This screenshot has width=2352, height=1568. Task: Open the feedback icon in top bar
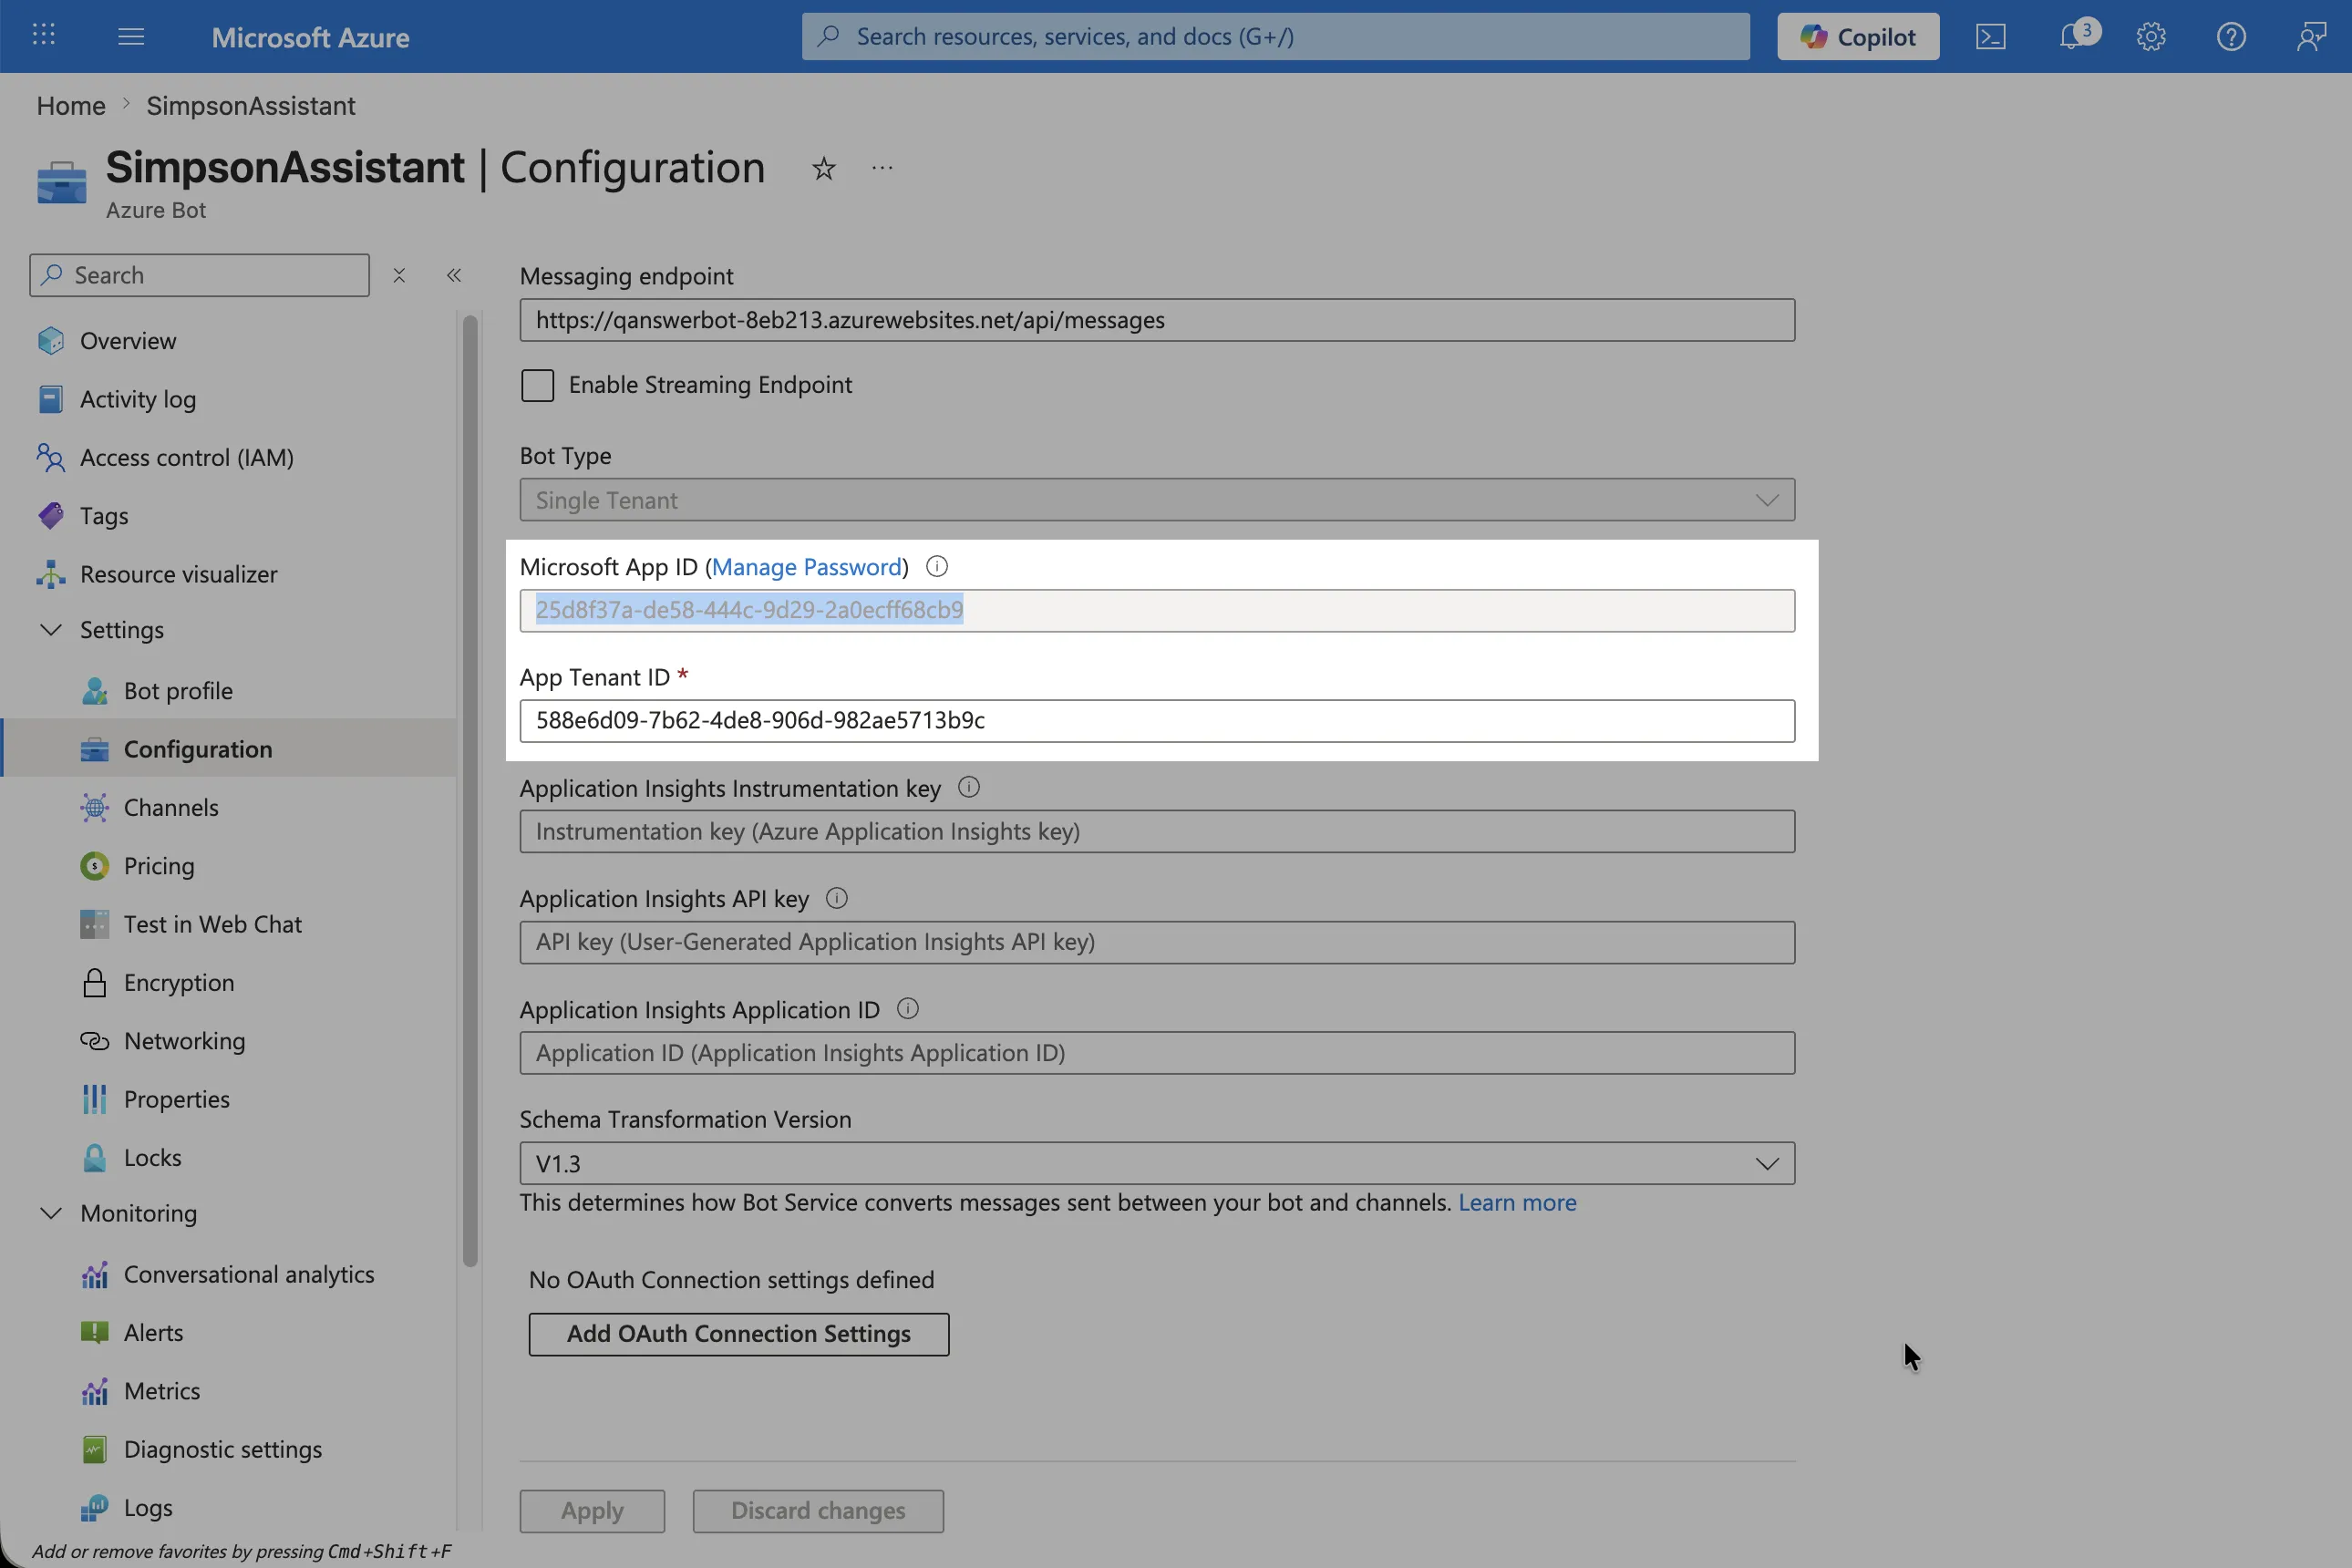pos(2311,37)
